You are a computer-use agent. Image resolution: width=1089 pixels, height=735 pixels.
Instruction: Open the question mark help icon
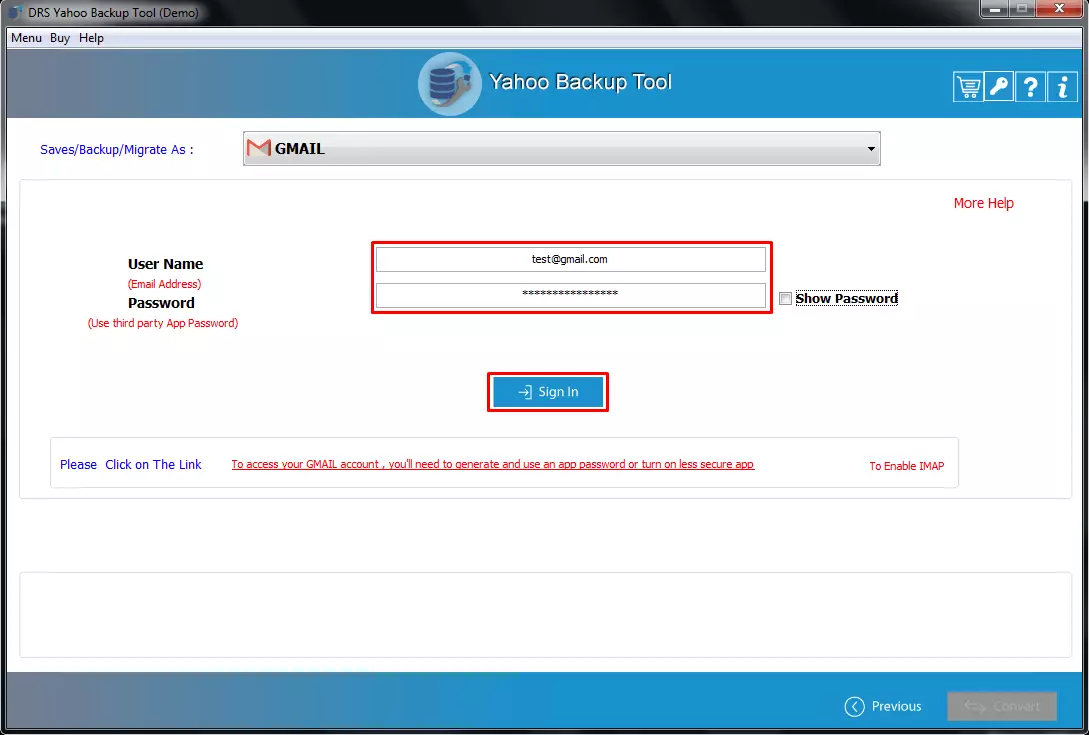tap(1031, 87)
